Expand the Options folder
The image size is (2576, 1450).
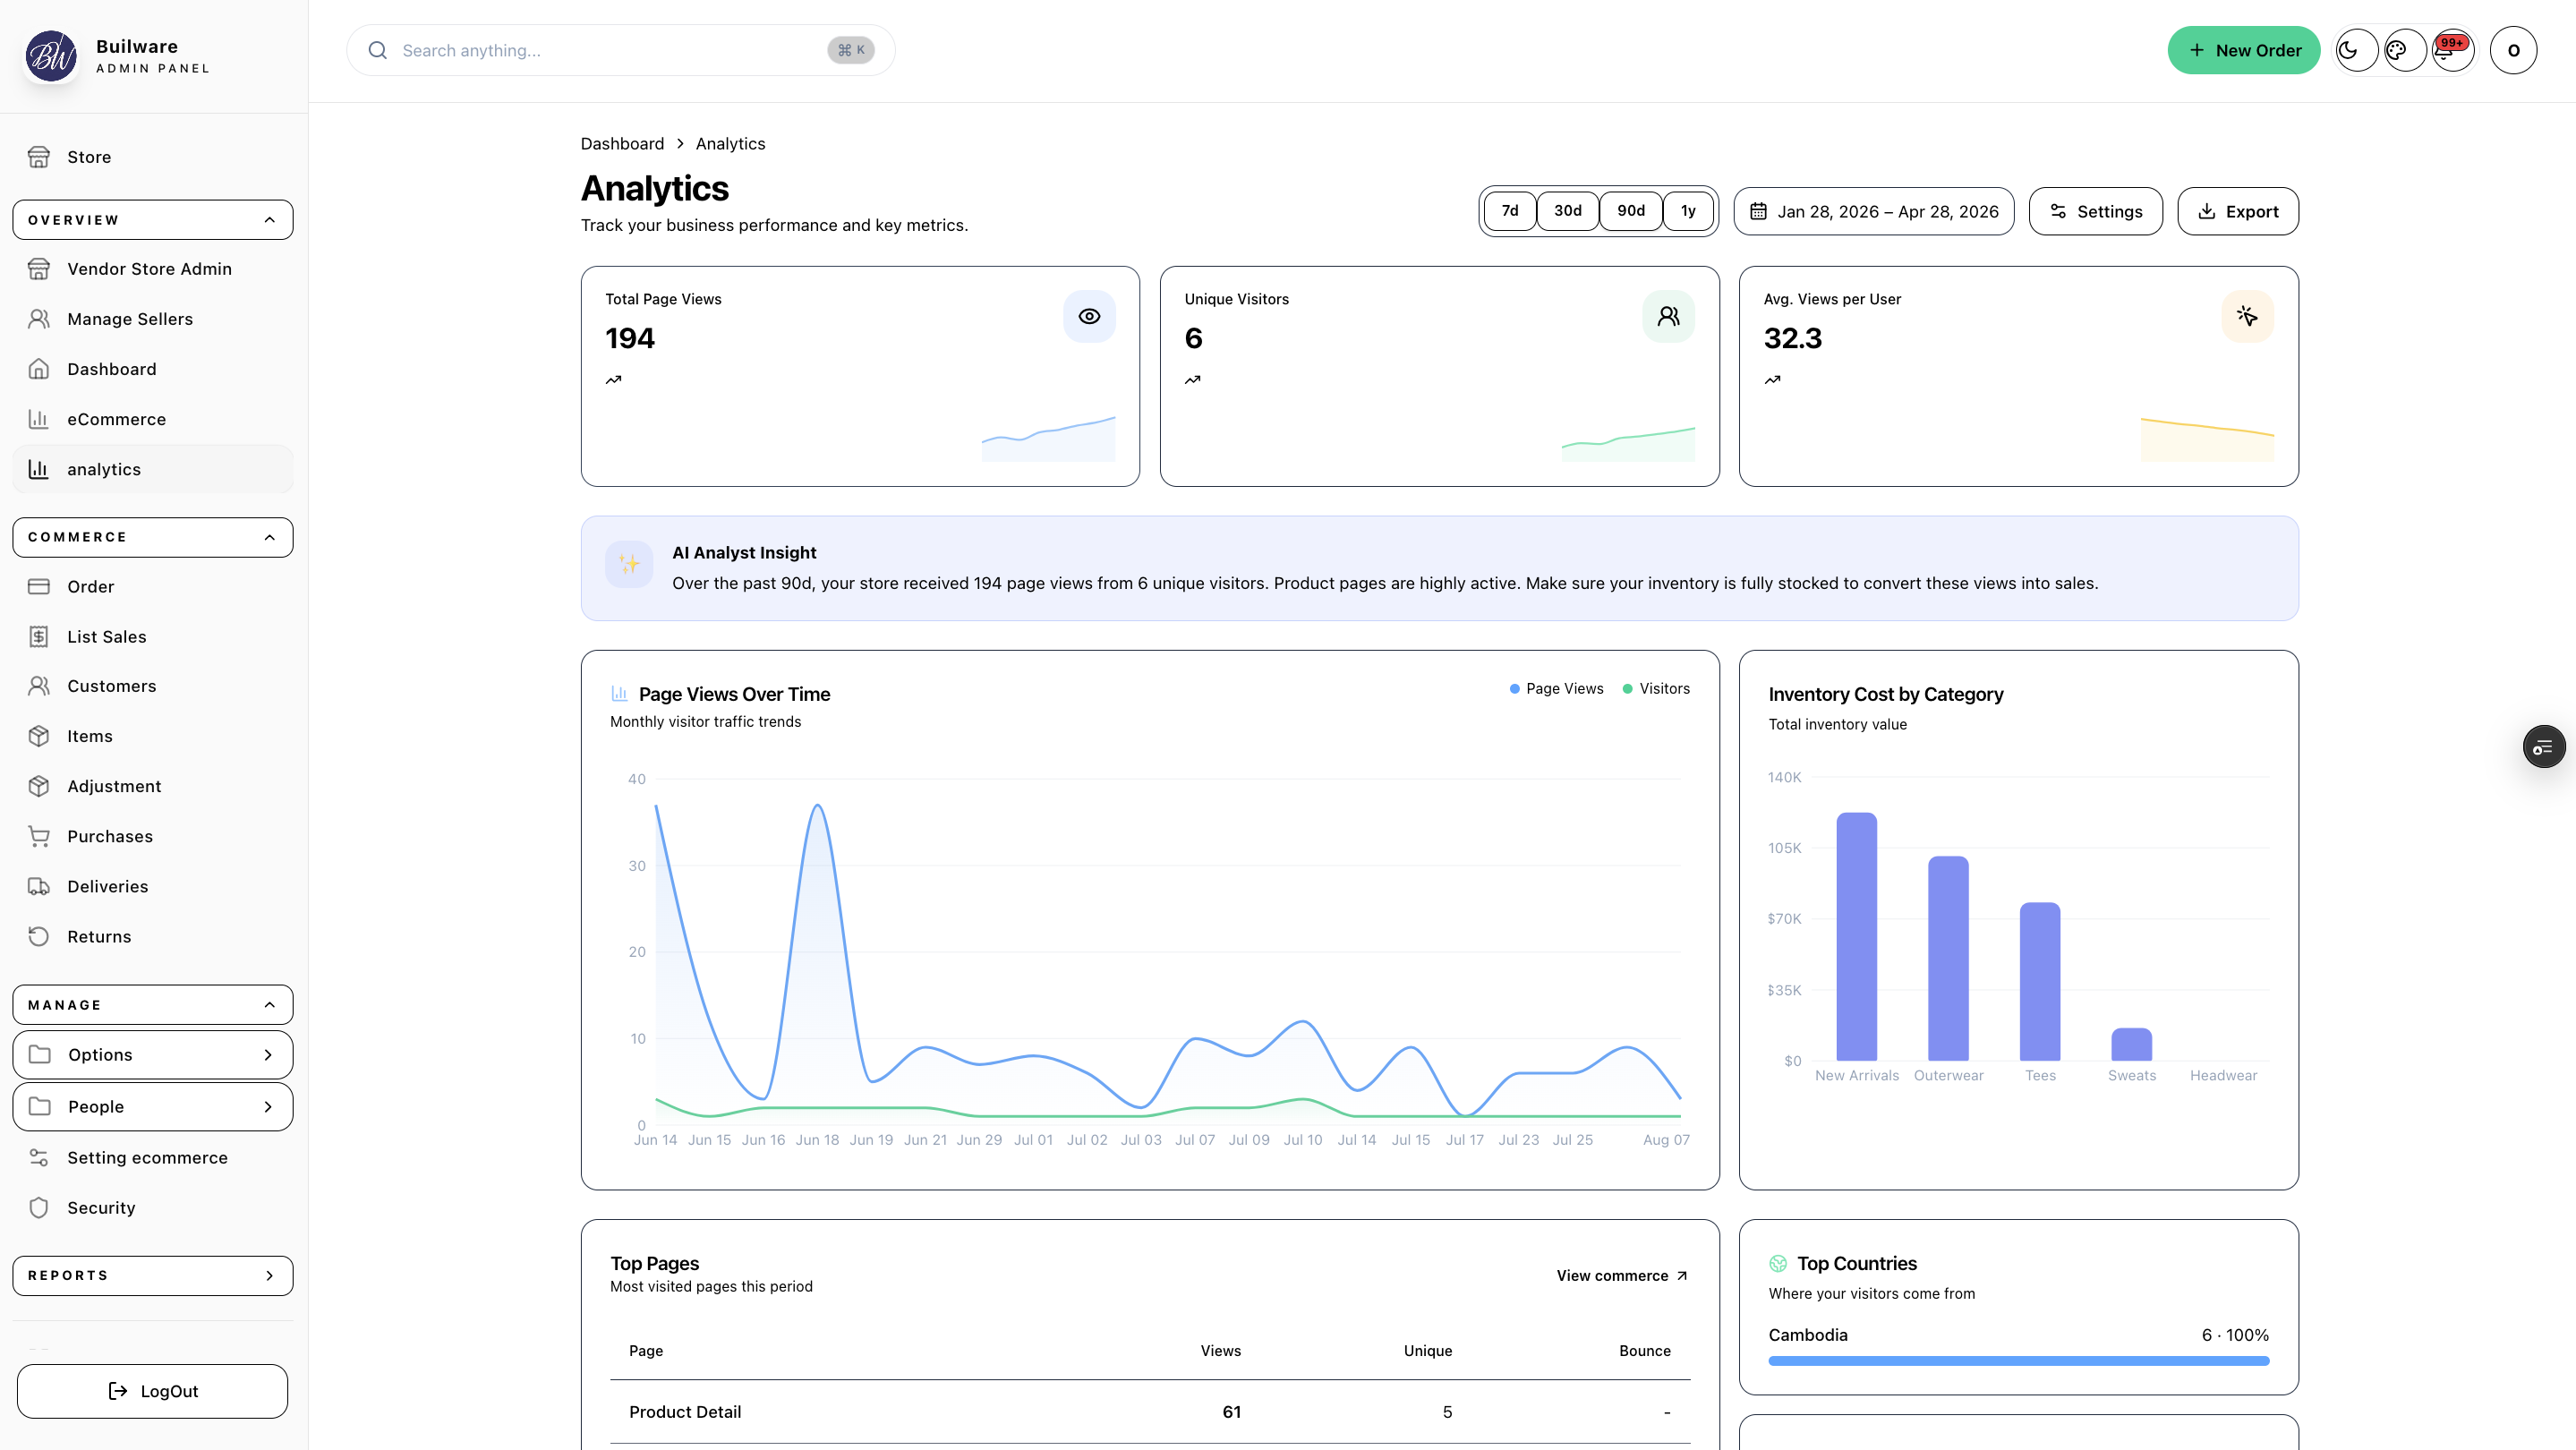point(153,1054)
